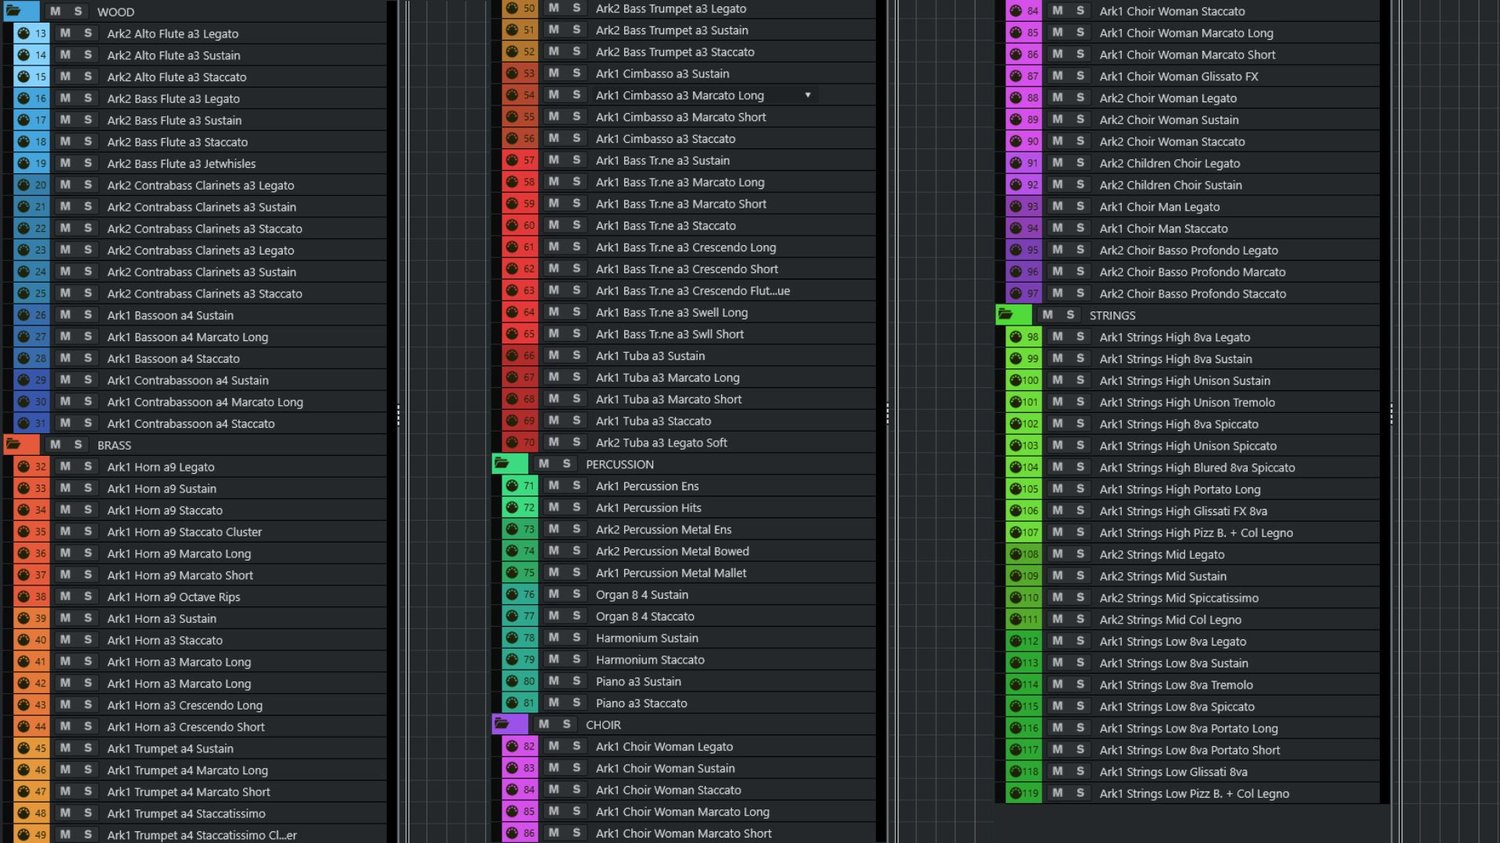
Task: Mute the Ark1 Cimbasso a3 Staccato track
Action: tap(554, 138)
